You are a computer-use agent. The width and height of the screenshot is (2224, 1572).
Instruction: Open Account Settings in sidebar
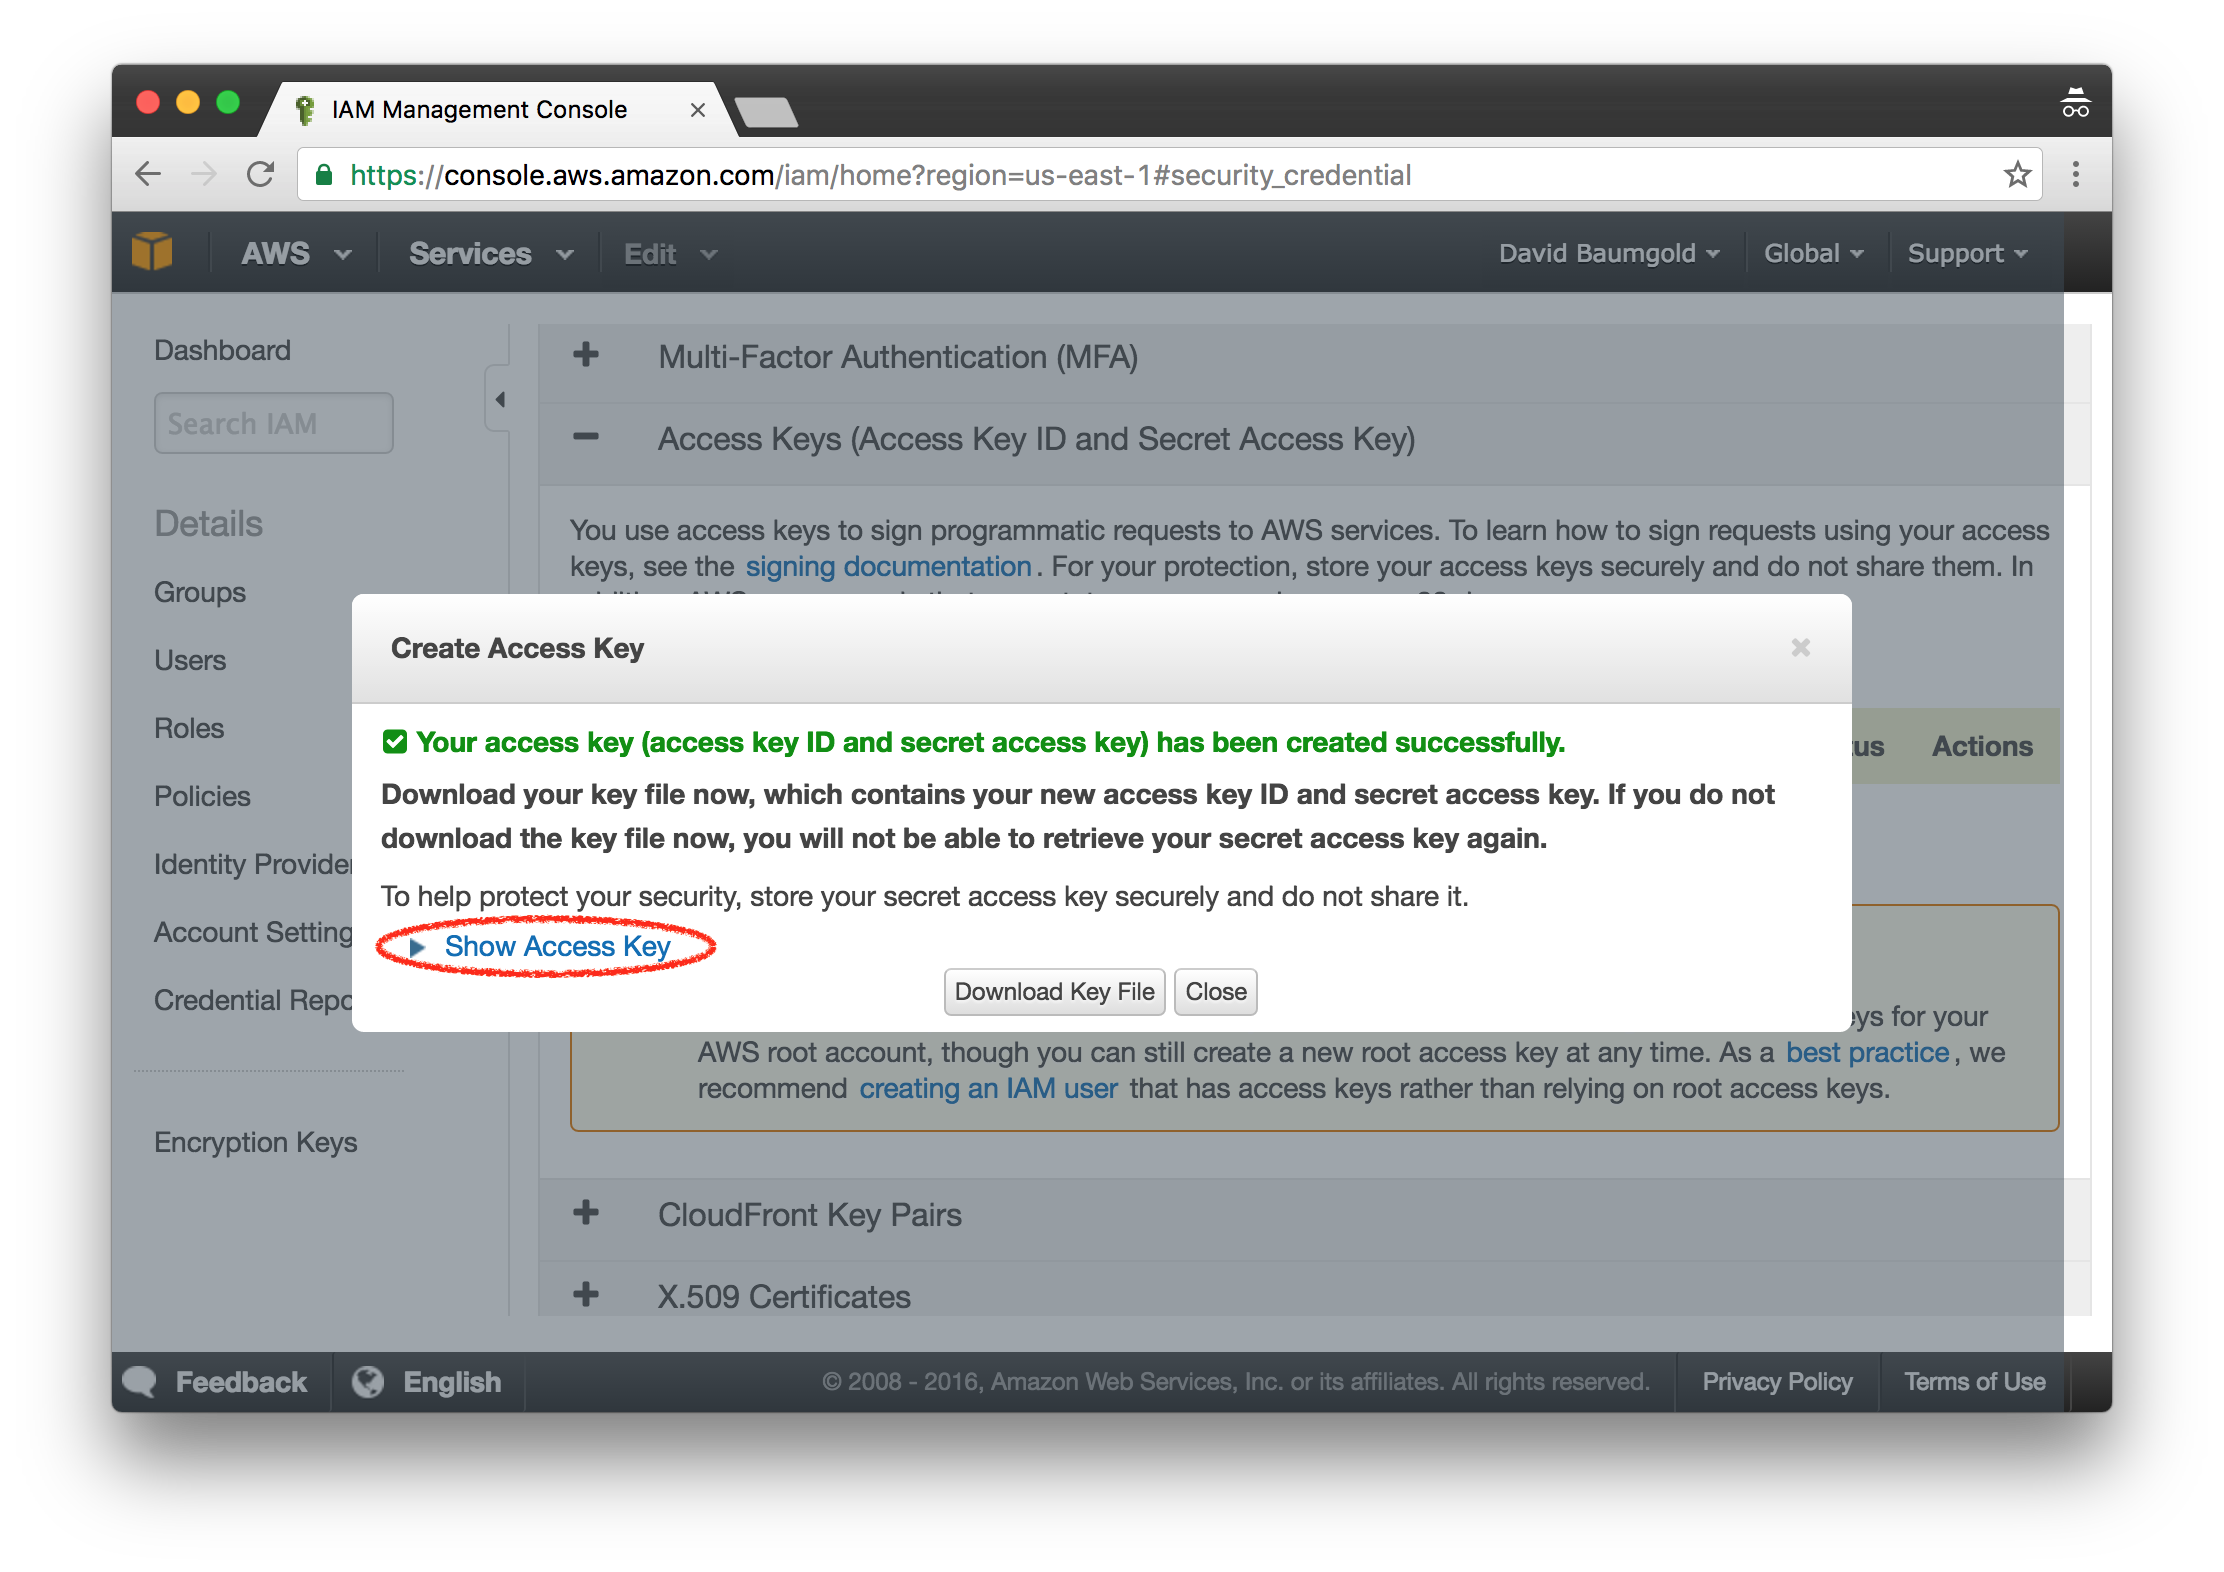pos(253,932)
